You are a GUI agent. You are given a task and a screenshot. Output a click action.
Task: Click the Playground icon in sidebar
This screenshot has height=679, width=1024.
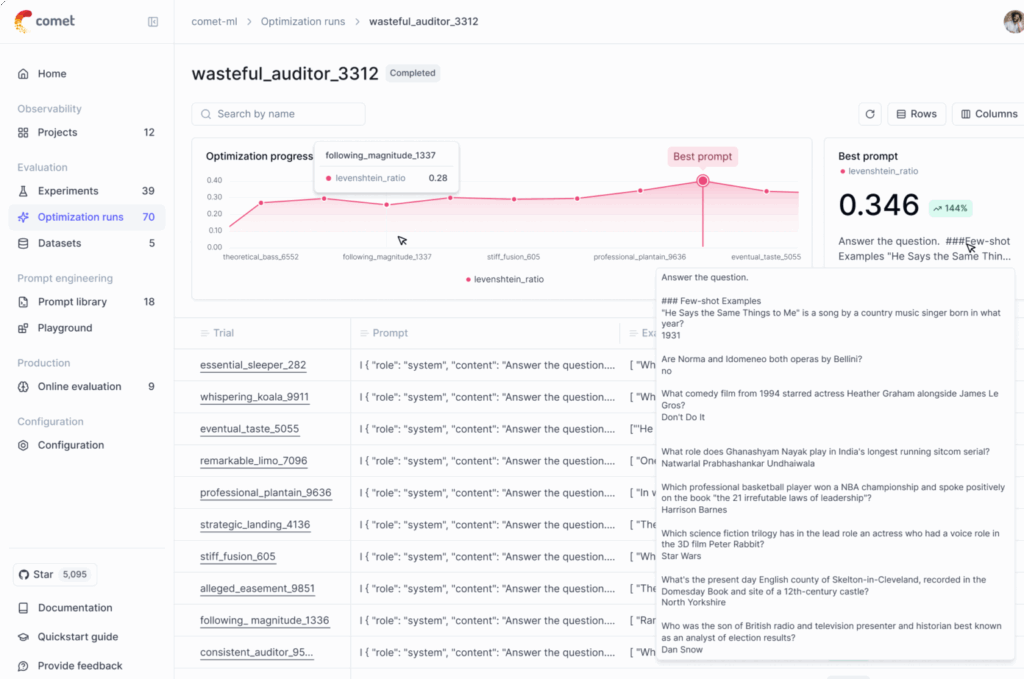pyautogui.click(x=24, y=328)
